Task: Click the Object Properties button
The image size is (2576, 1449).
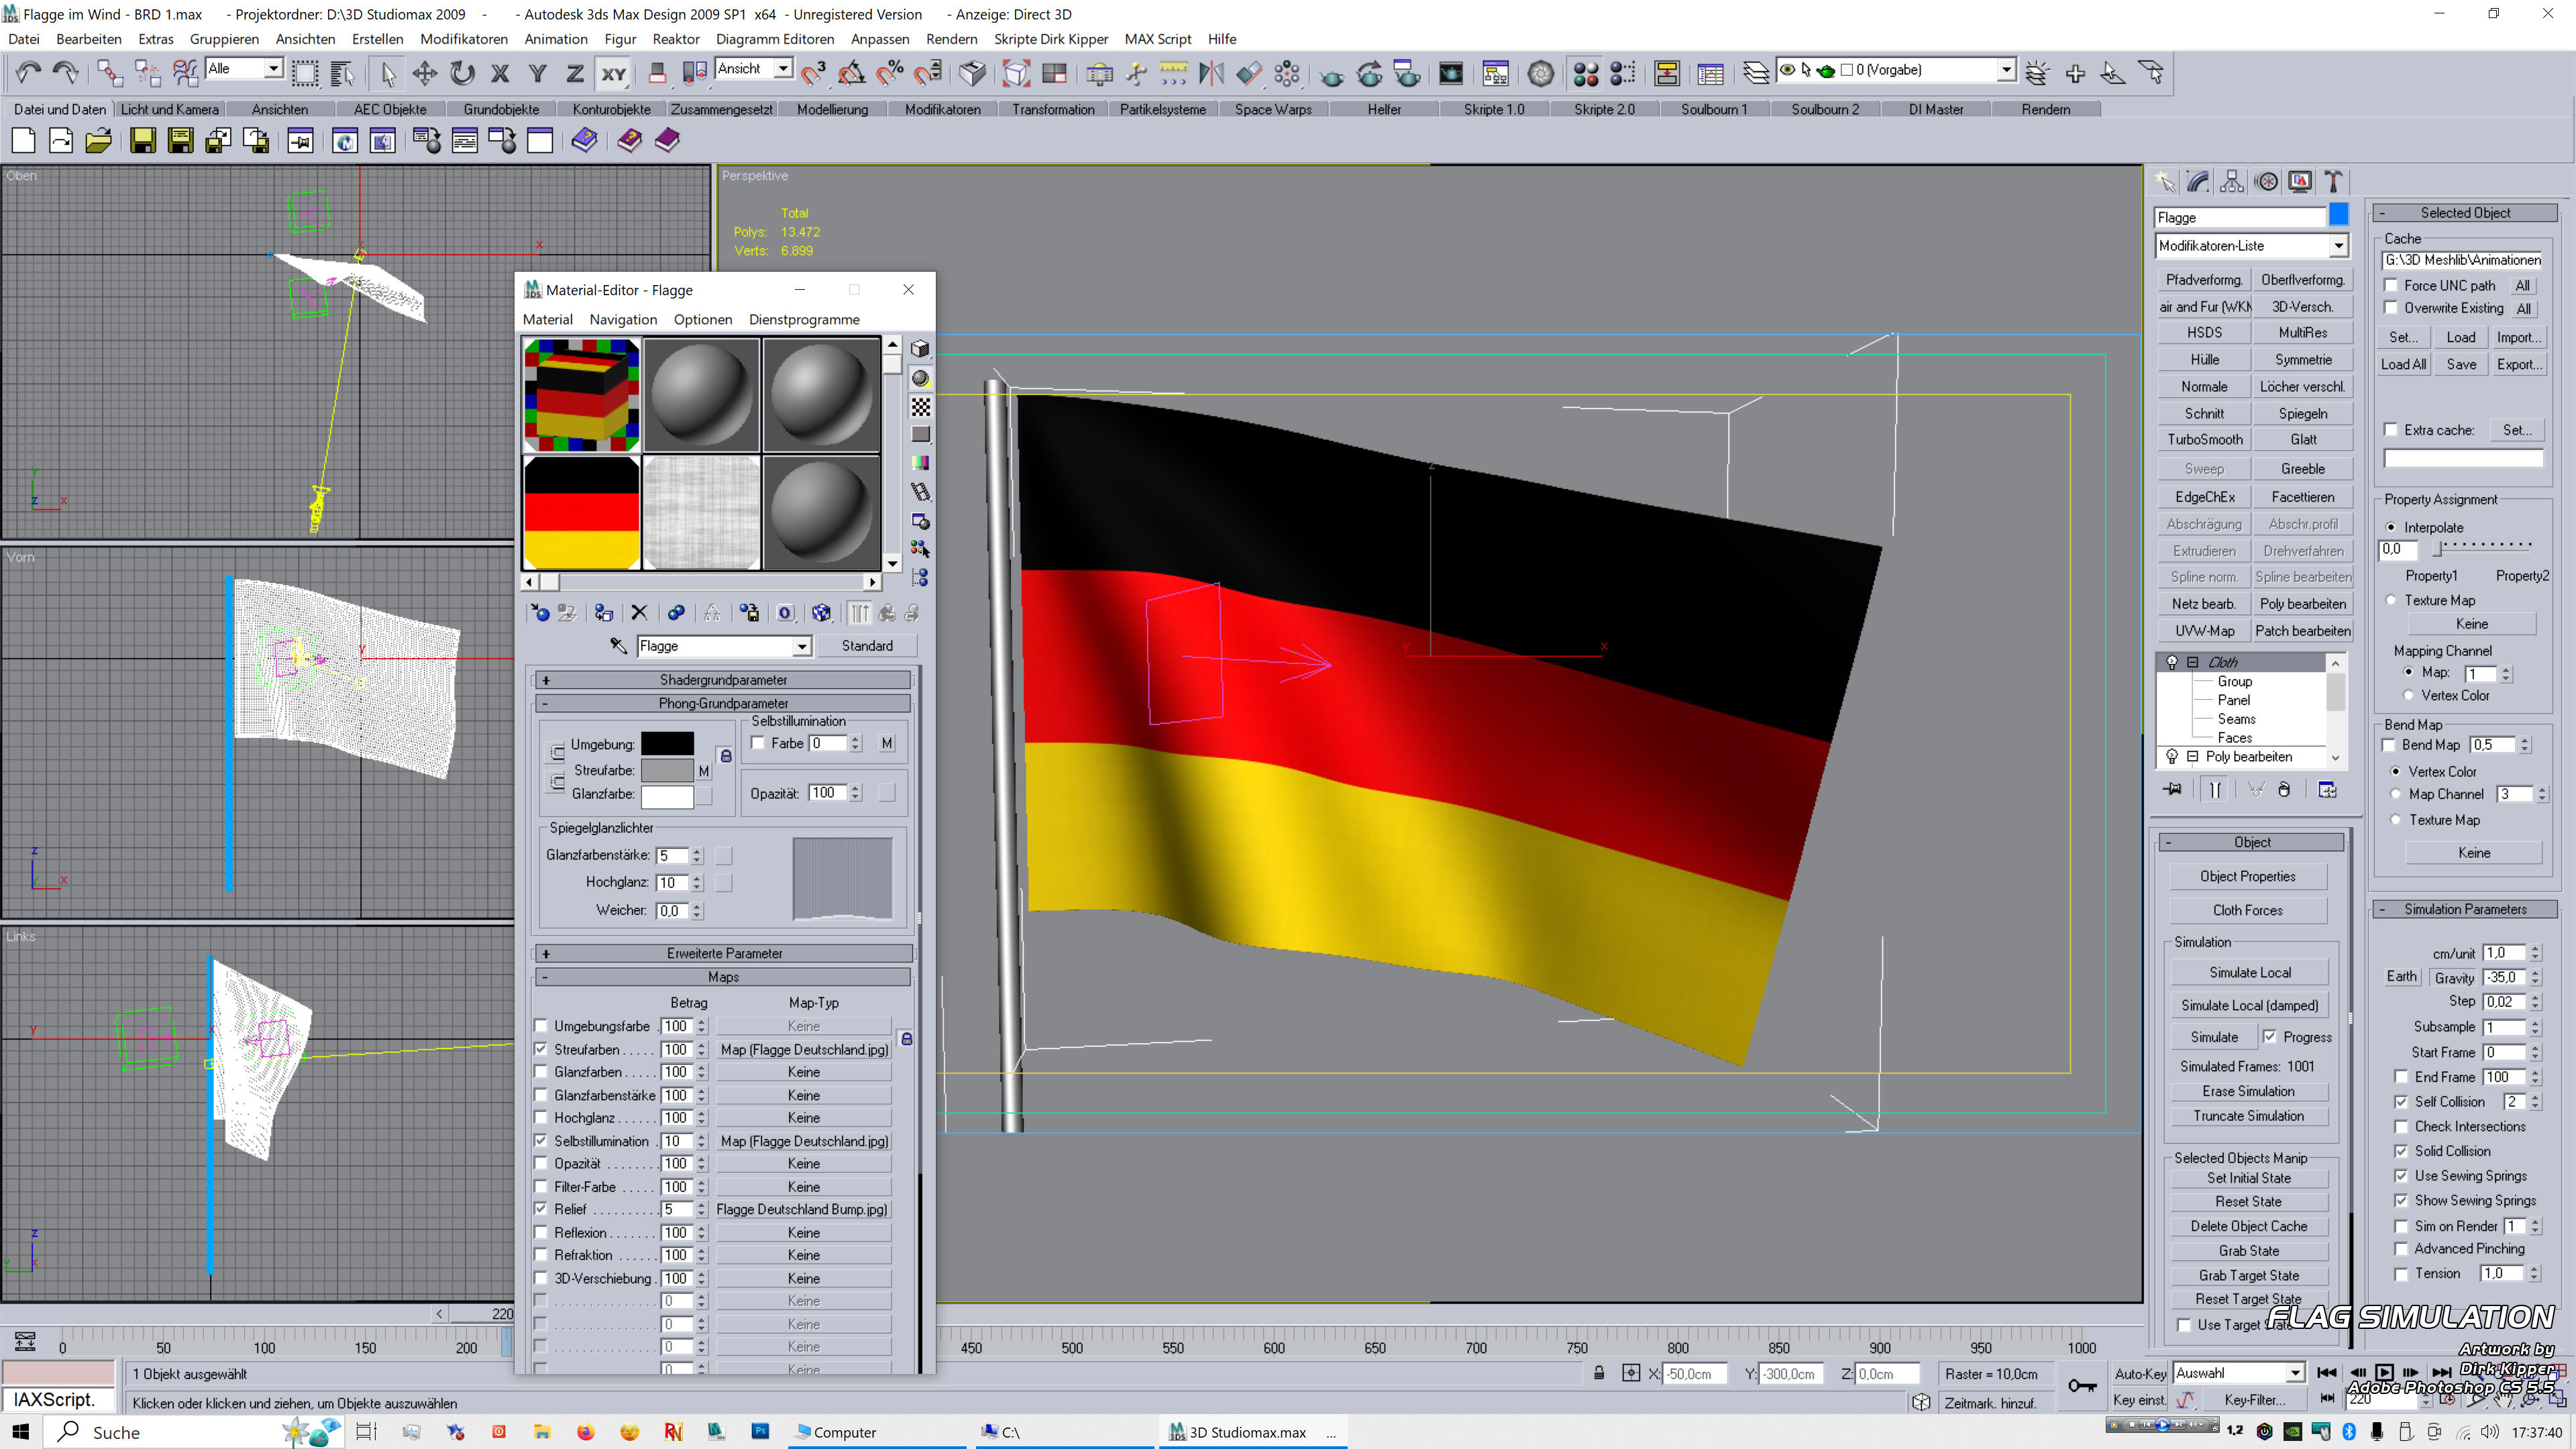Action: click(x=2248, y=876)
